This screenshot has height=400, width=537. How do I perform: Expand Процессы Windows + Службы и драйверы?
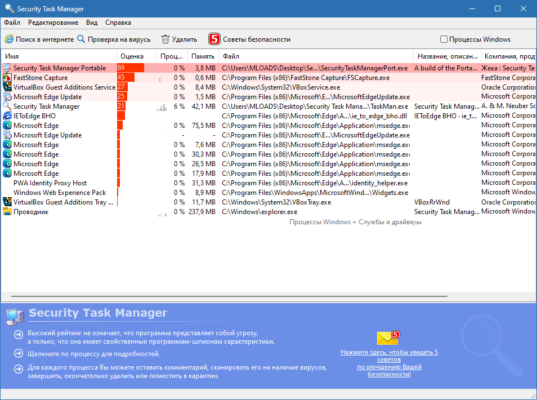coord(355,222)
